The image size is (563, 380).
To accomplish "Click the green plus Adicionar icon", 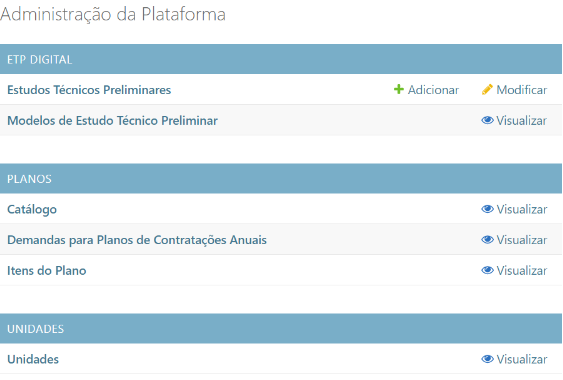I will [399, 89].
